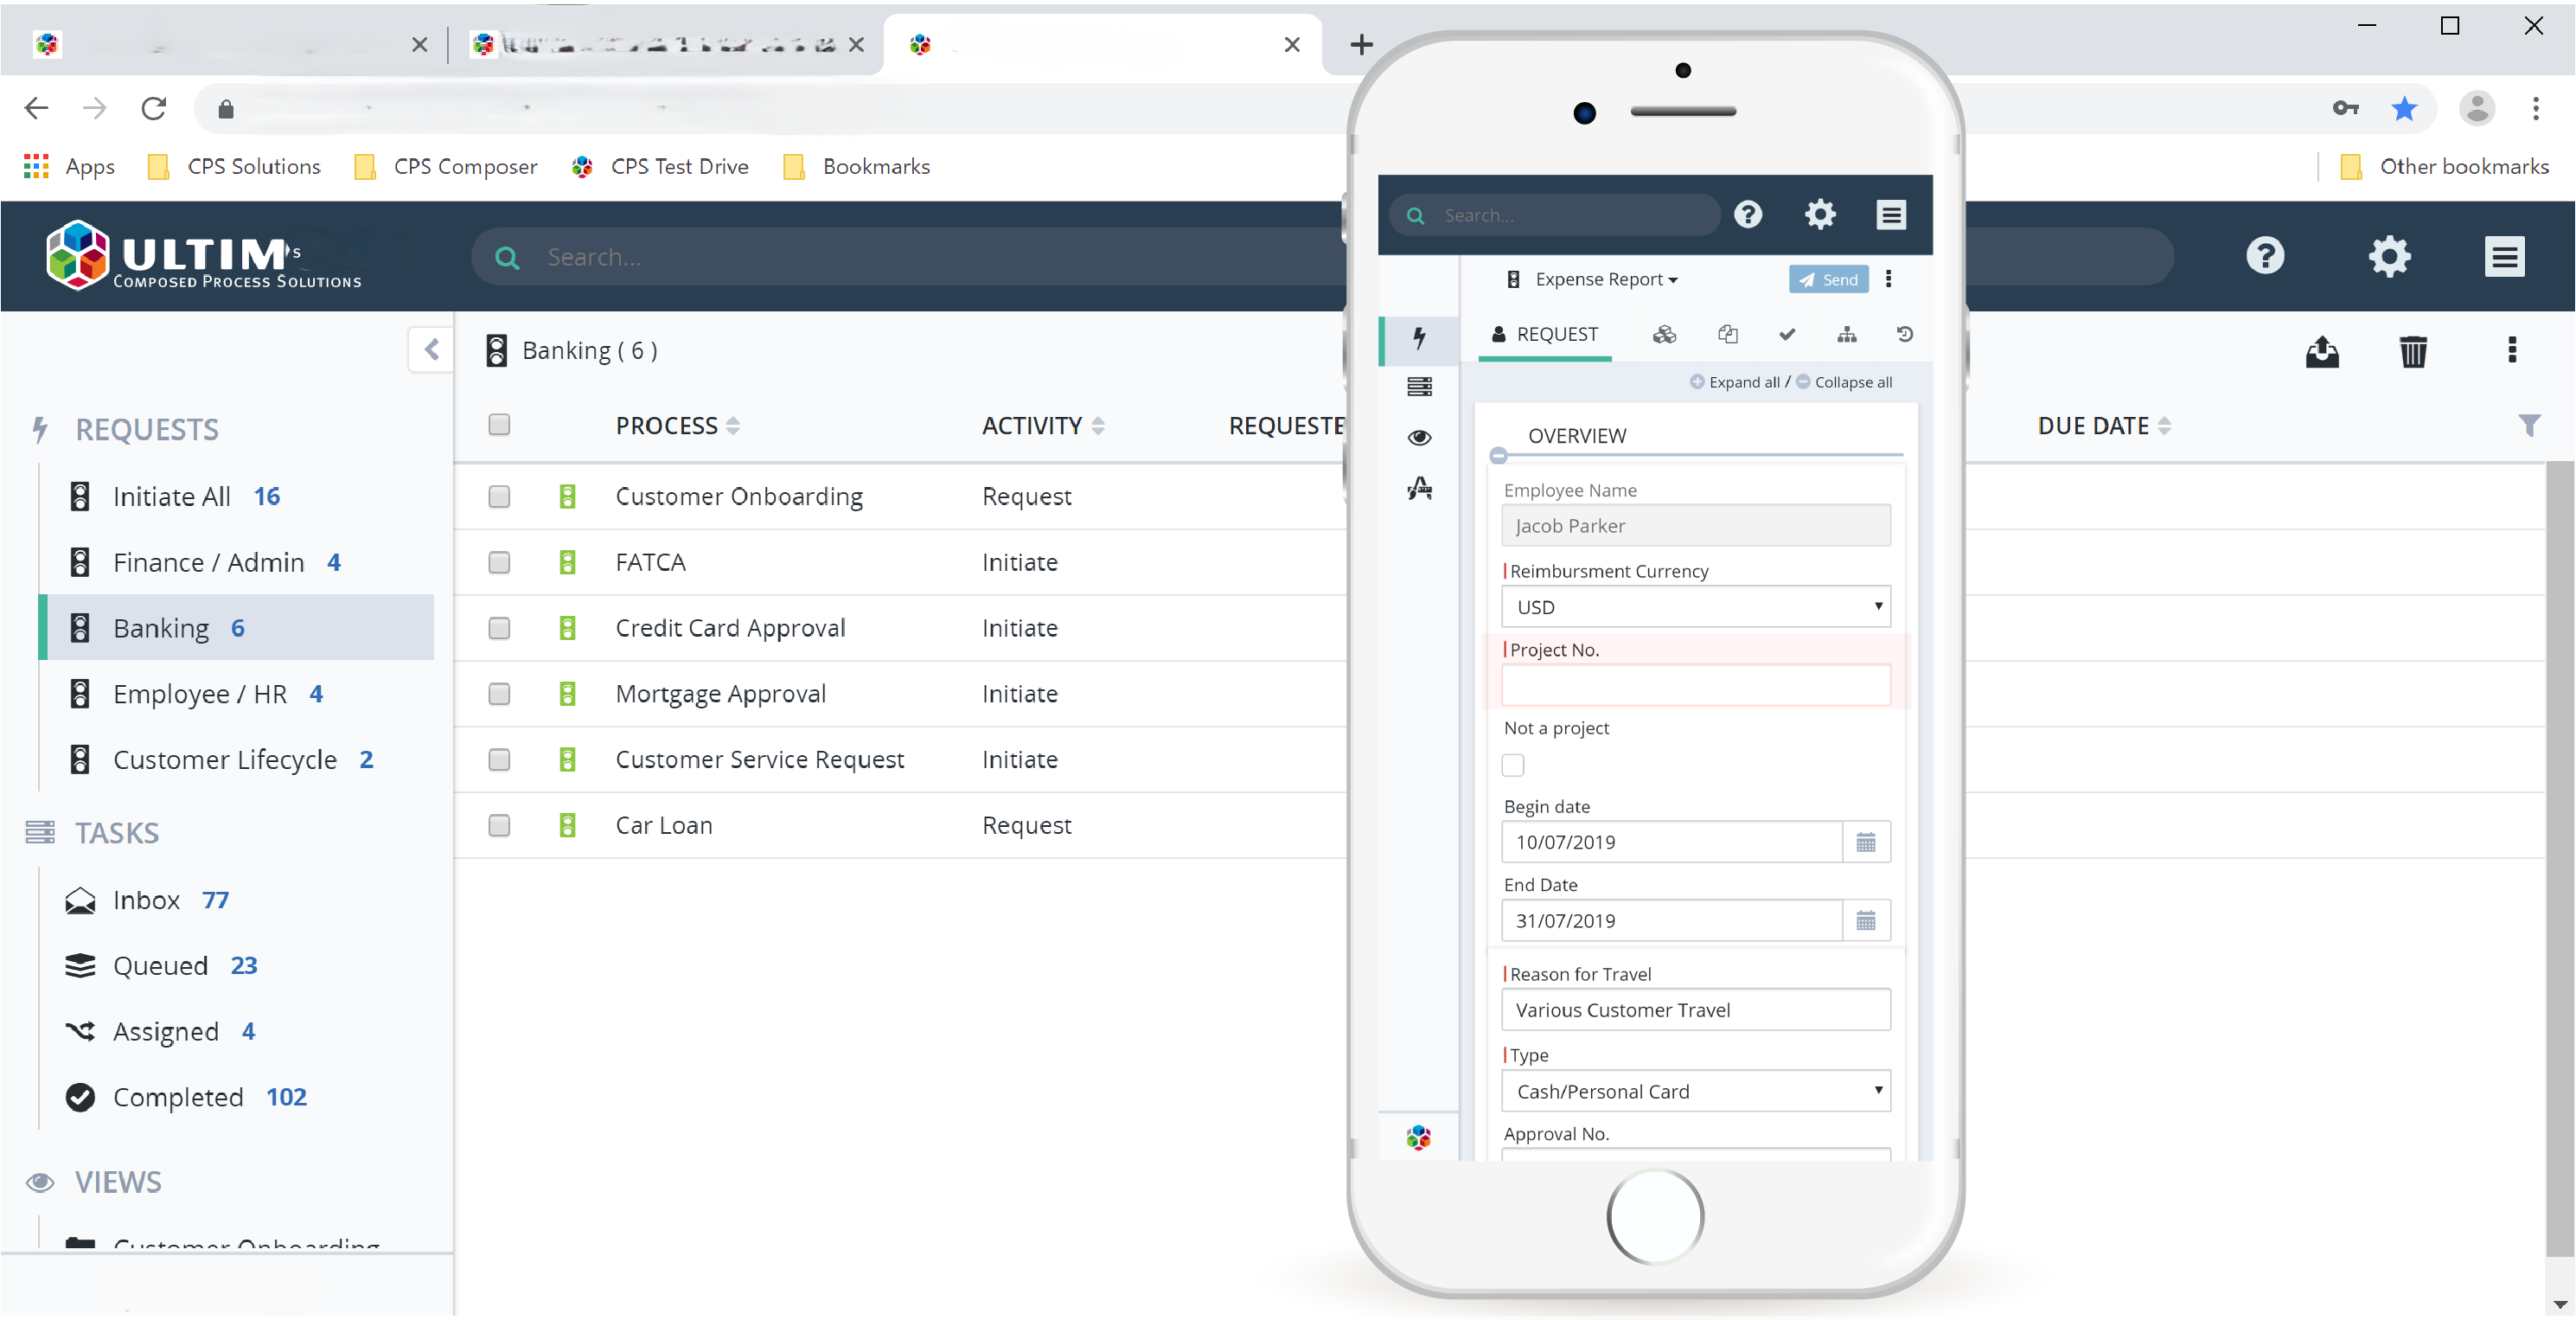Expand the Expense Report dropdown in phone
2576x1320 pixels.
[x=1605, y=280]
